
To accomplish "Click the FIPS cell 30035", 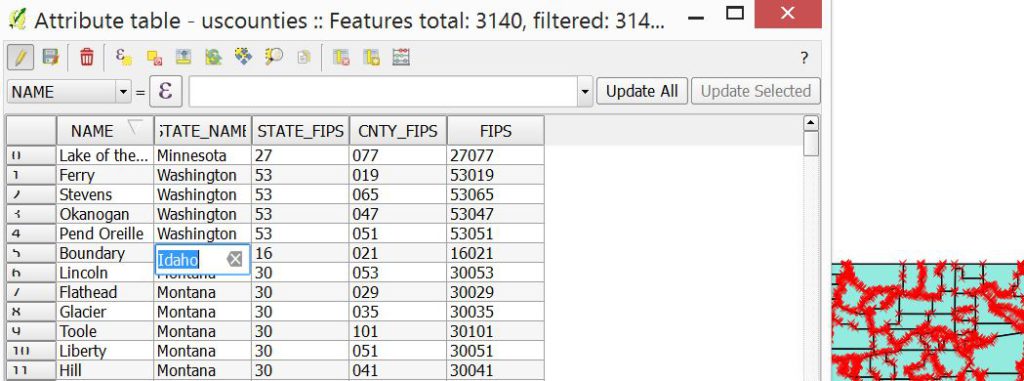I will [496, 312].
